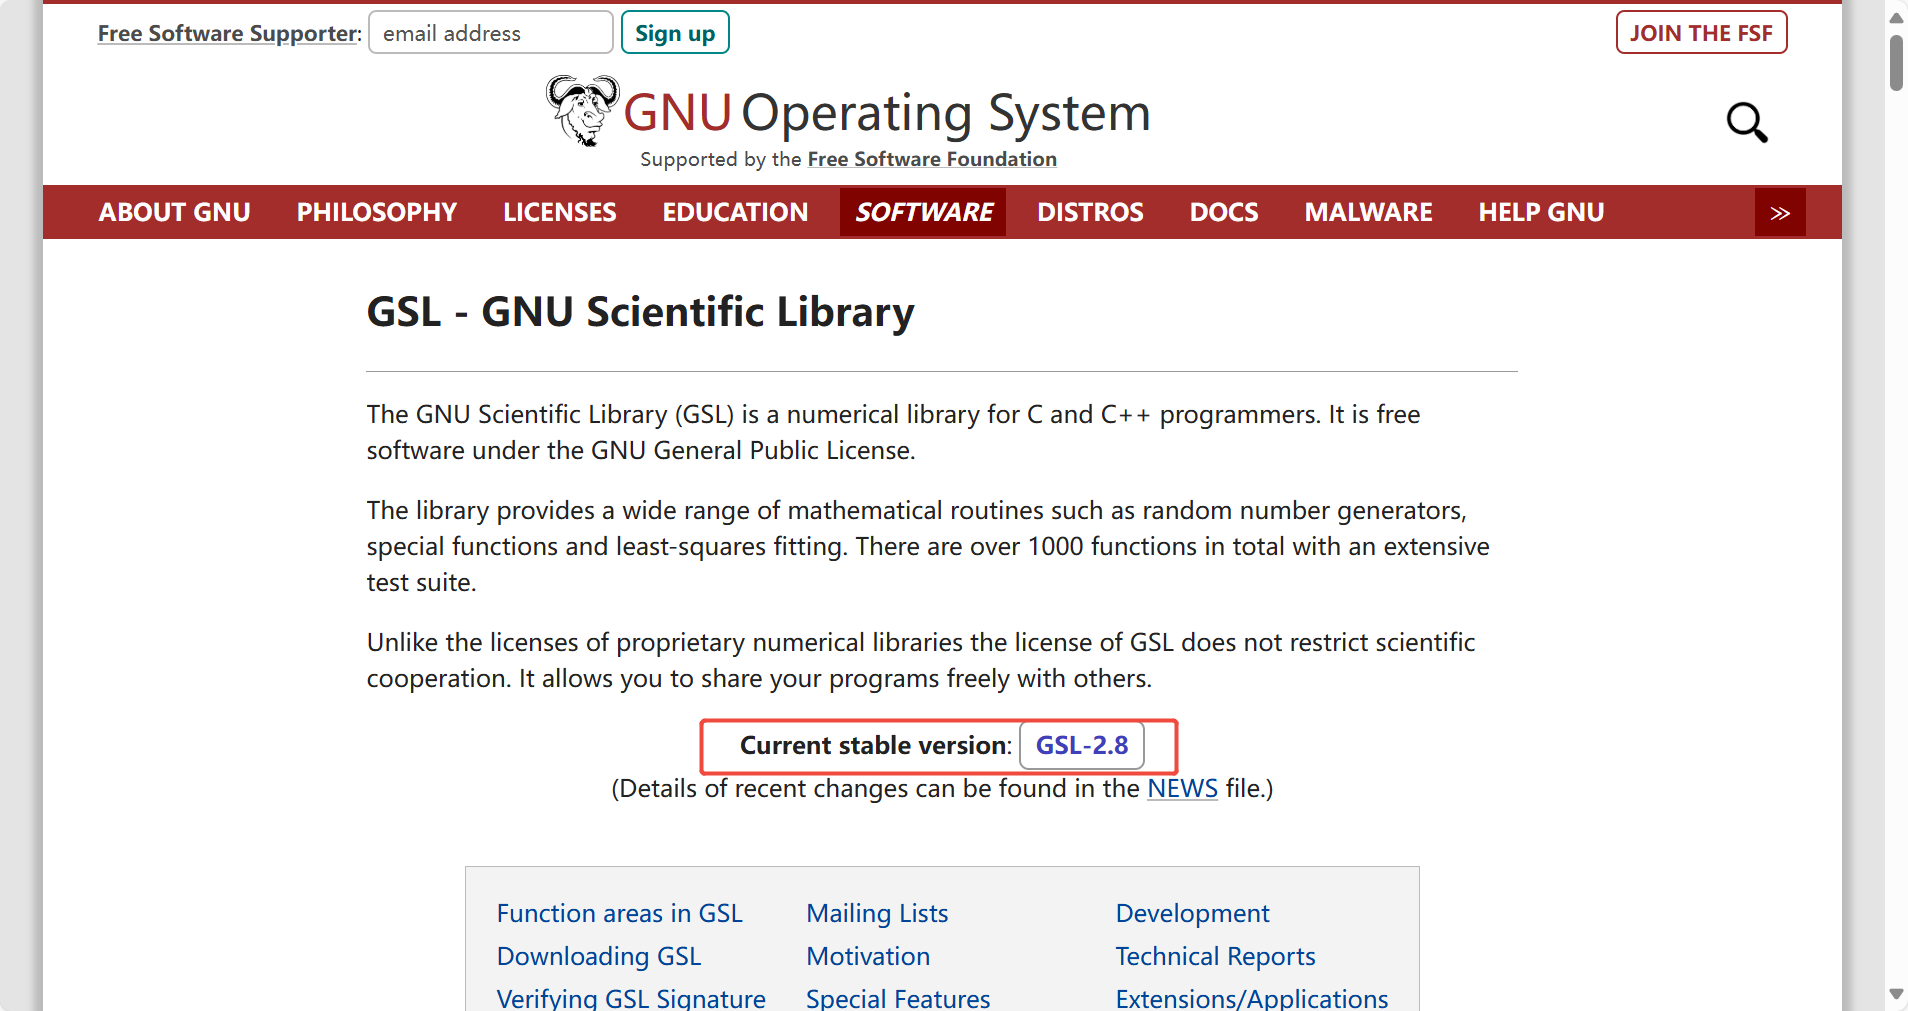The image size is (1908, 1011).
Task: Open the NEWS file link
Action: 1181,788
